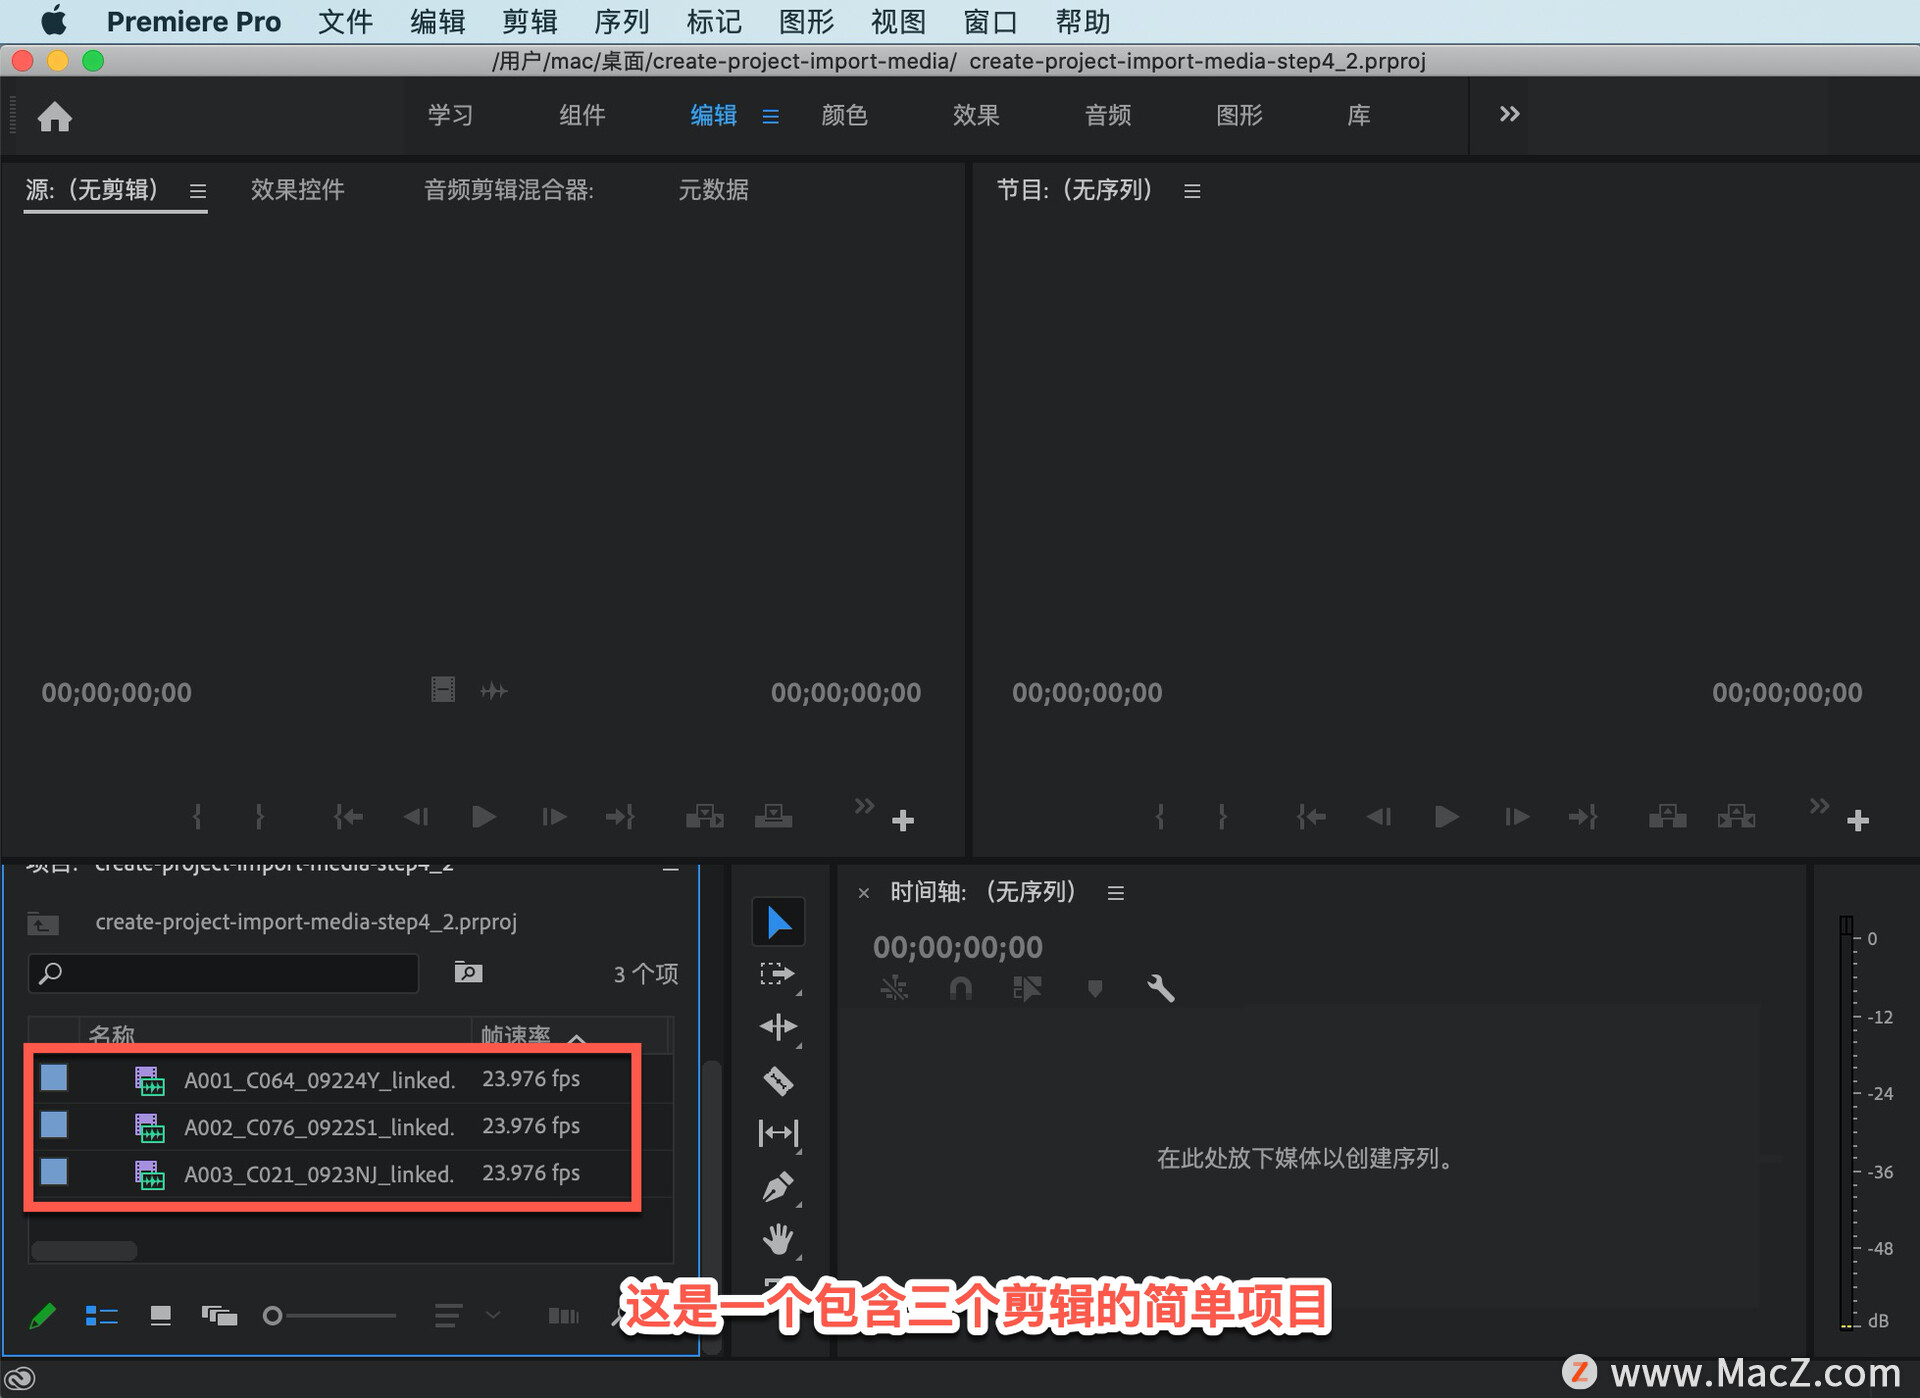Adjust the thumbnail zoom slider
This screenshot has height=1398, width=1920.
[273, 1316]
